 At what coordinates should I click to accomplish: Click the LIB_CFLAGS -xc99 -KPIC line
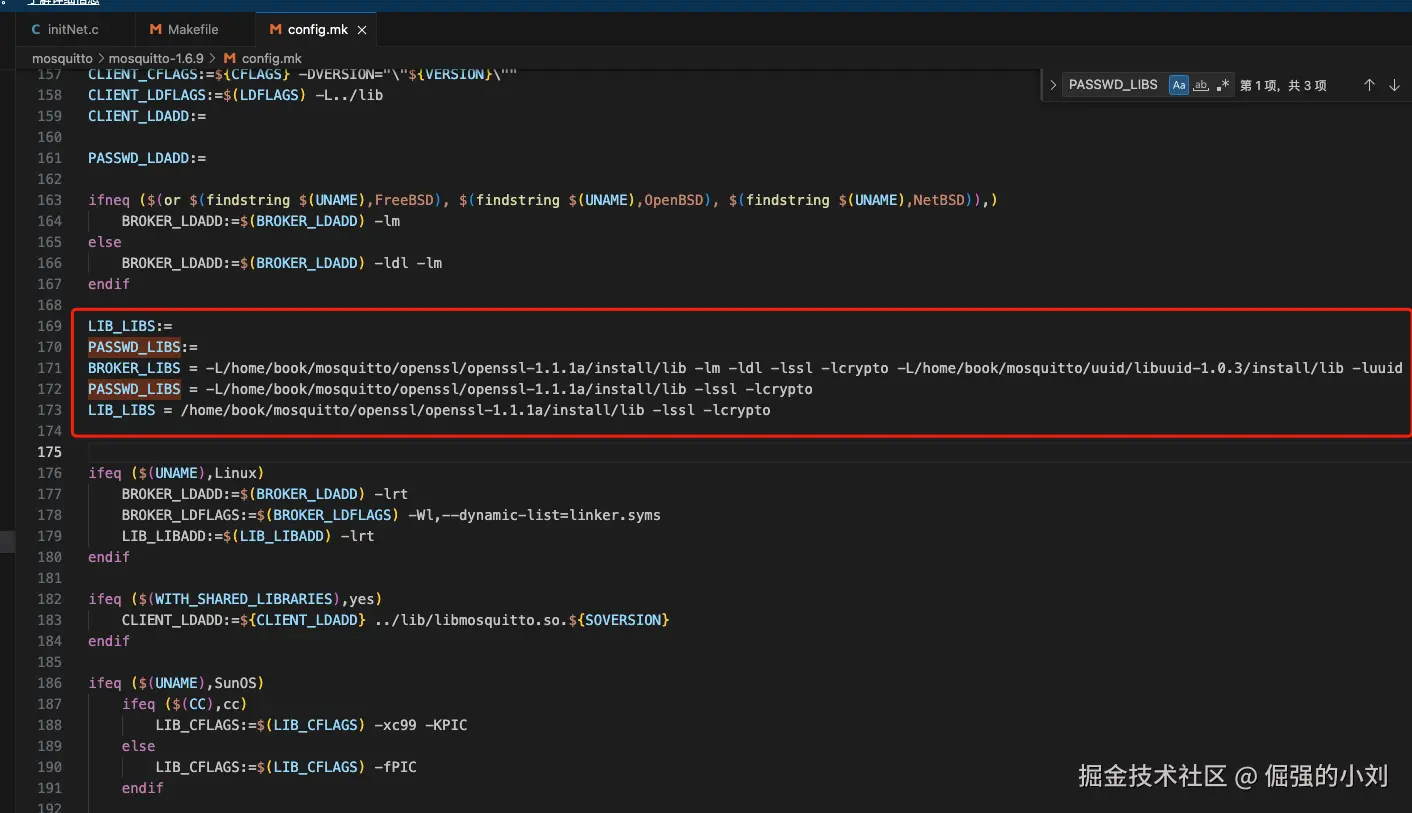coord(311,725)
